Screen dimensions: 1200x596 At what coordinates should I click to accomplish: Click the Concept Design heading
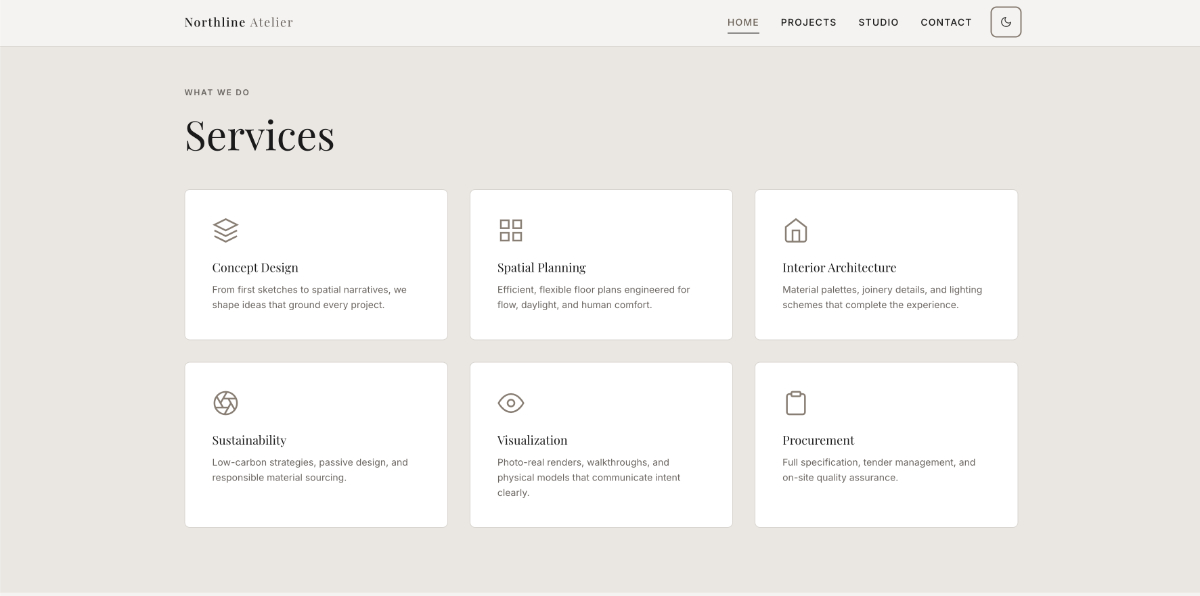[254, 267]
